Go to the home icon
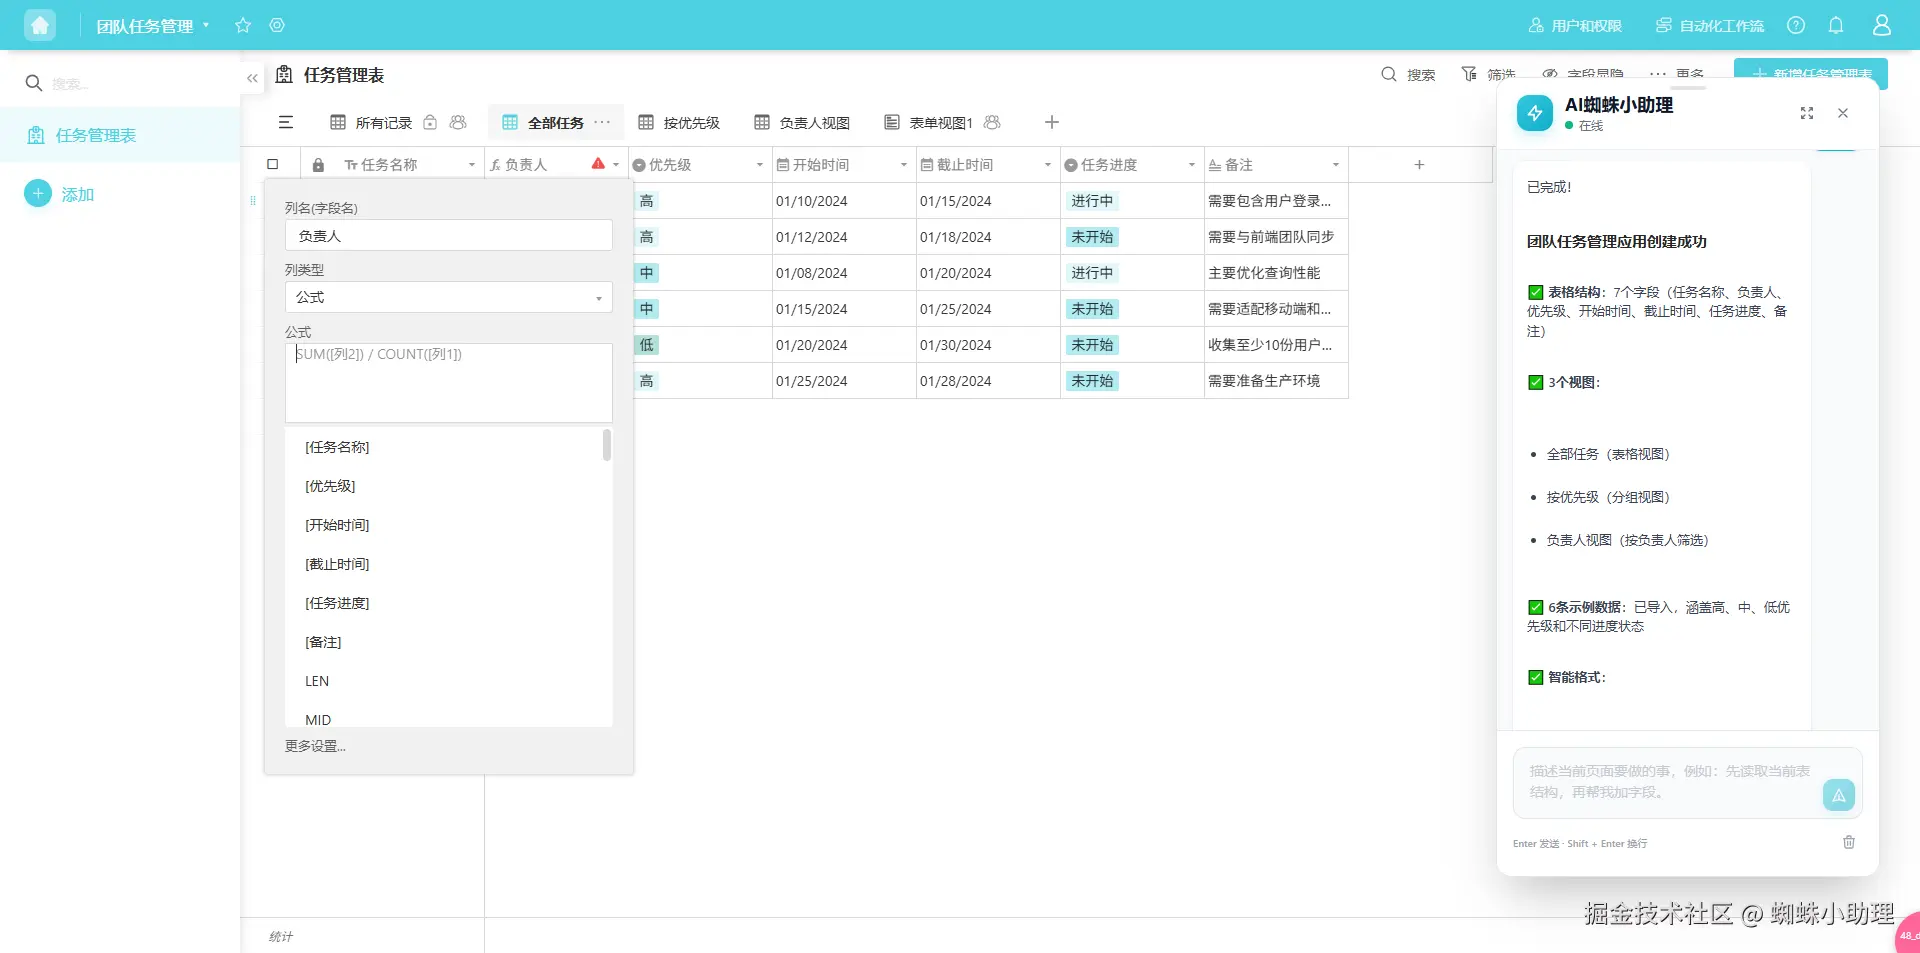 click(40, 25)
